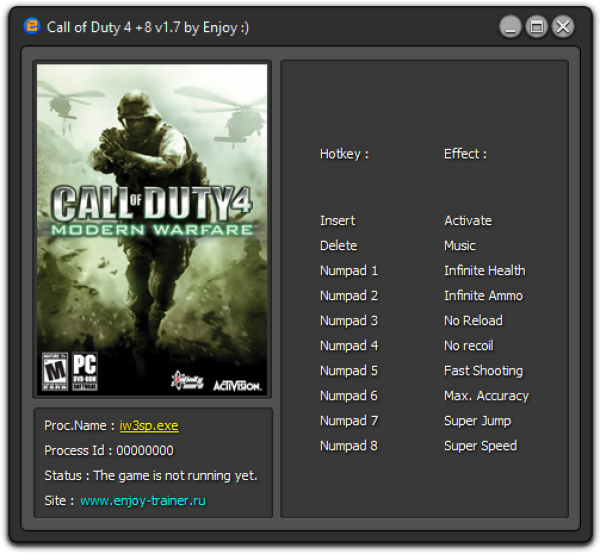Open the iw3sp.exe process name link
The image size is (600, 554).
click(x=149, y=425)
